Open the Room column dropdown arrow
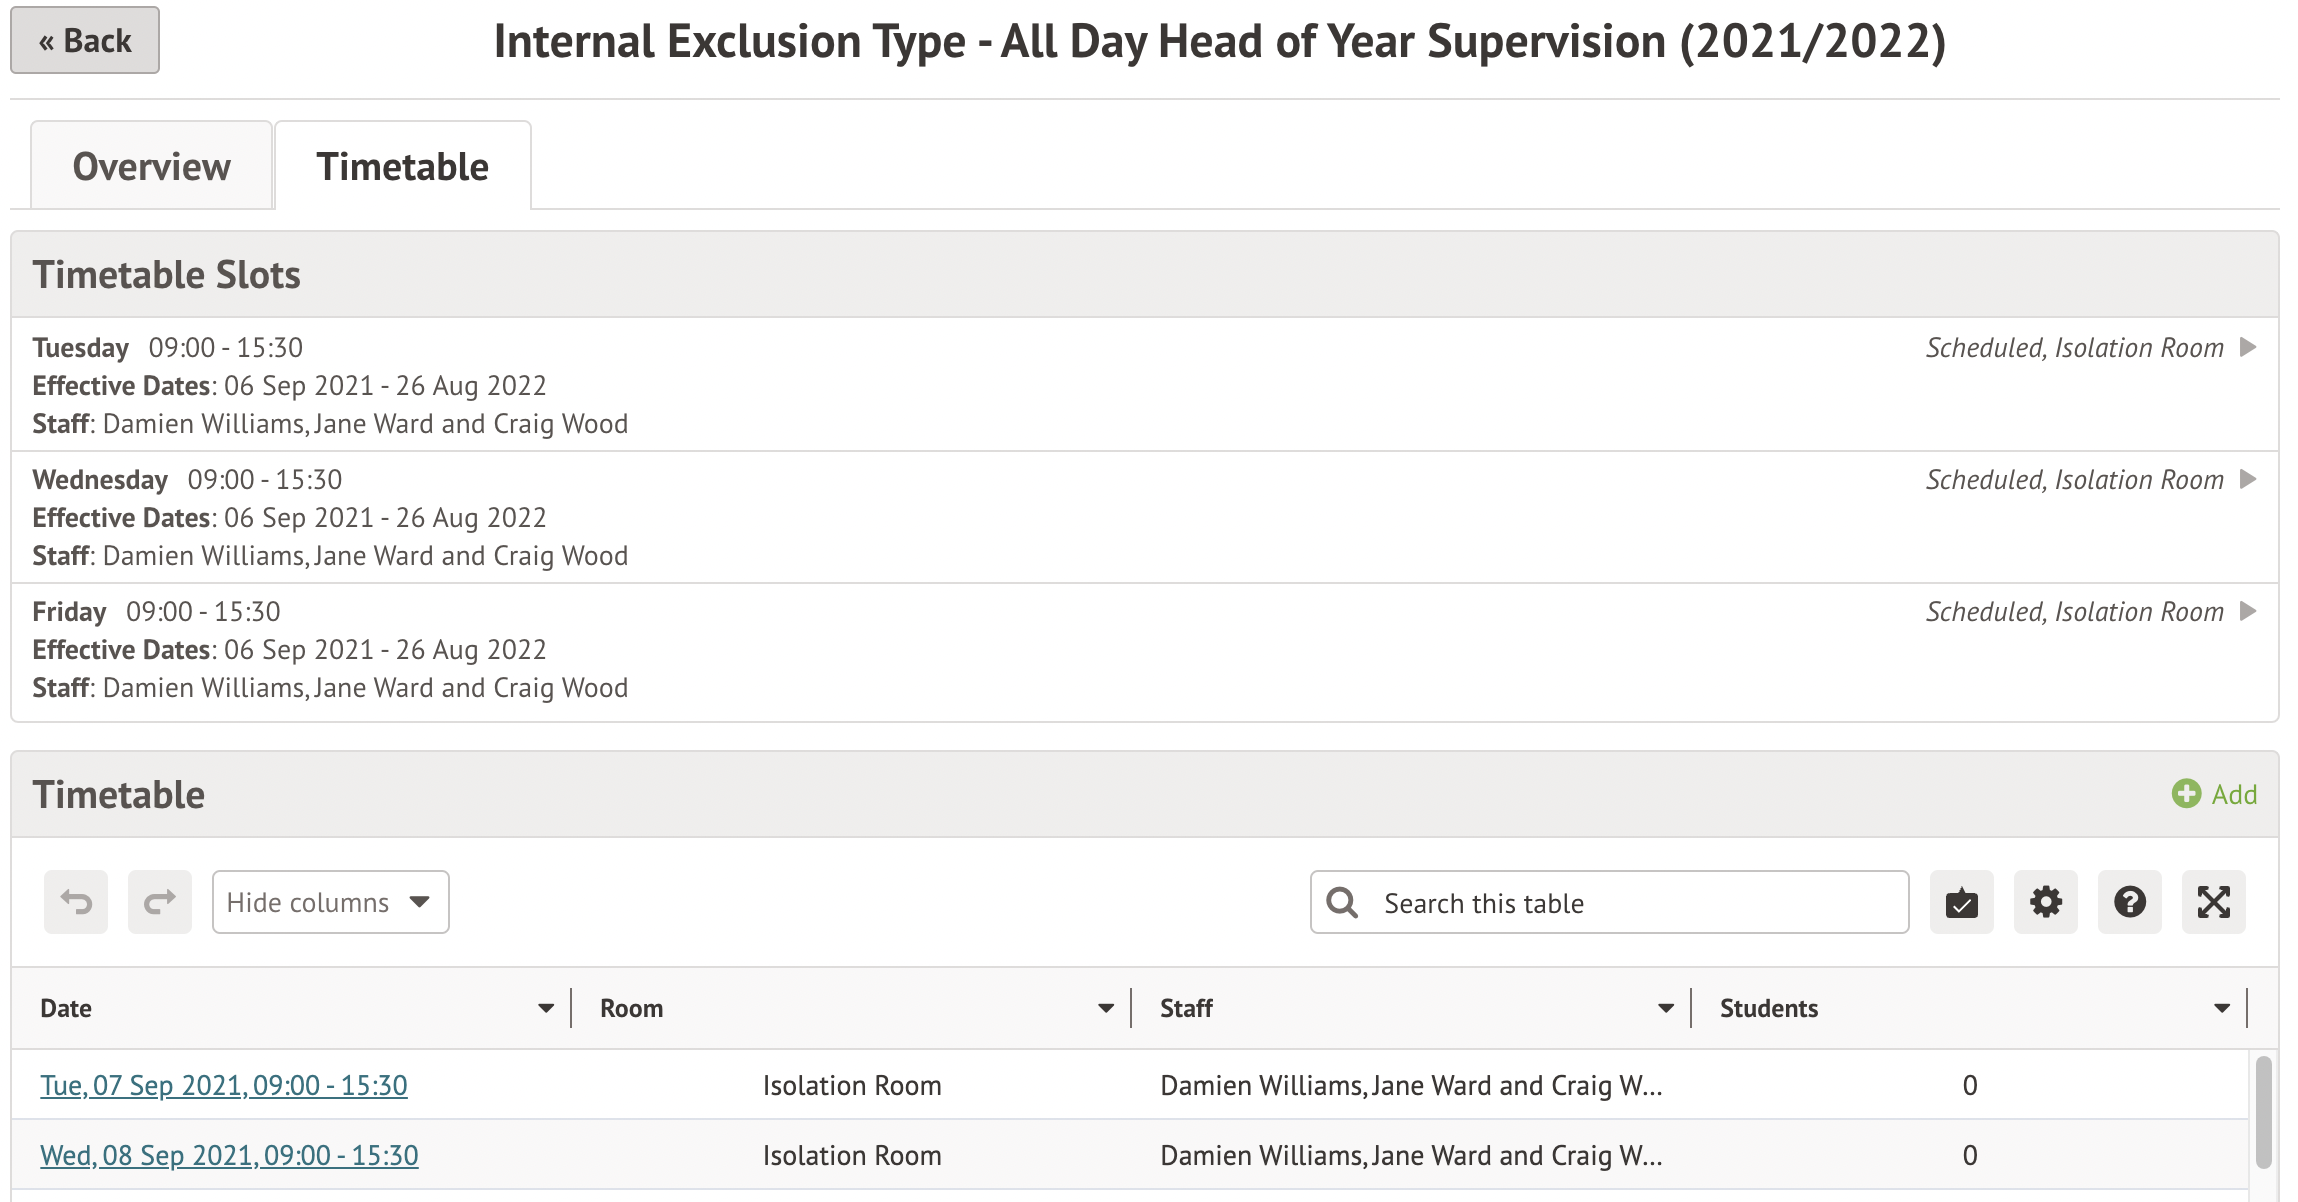2298x1202 pixels. (1106, 1008)
